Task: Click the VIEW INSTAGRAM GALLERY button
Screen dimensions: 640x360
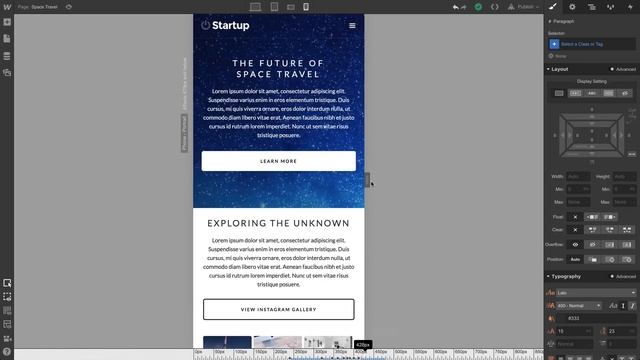Action: [x=278, y=309]
